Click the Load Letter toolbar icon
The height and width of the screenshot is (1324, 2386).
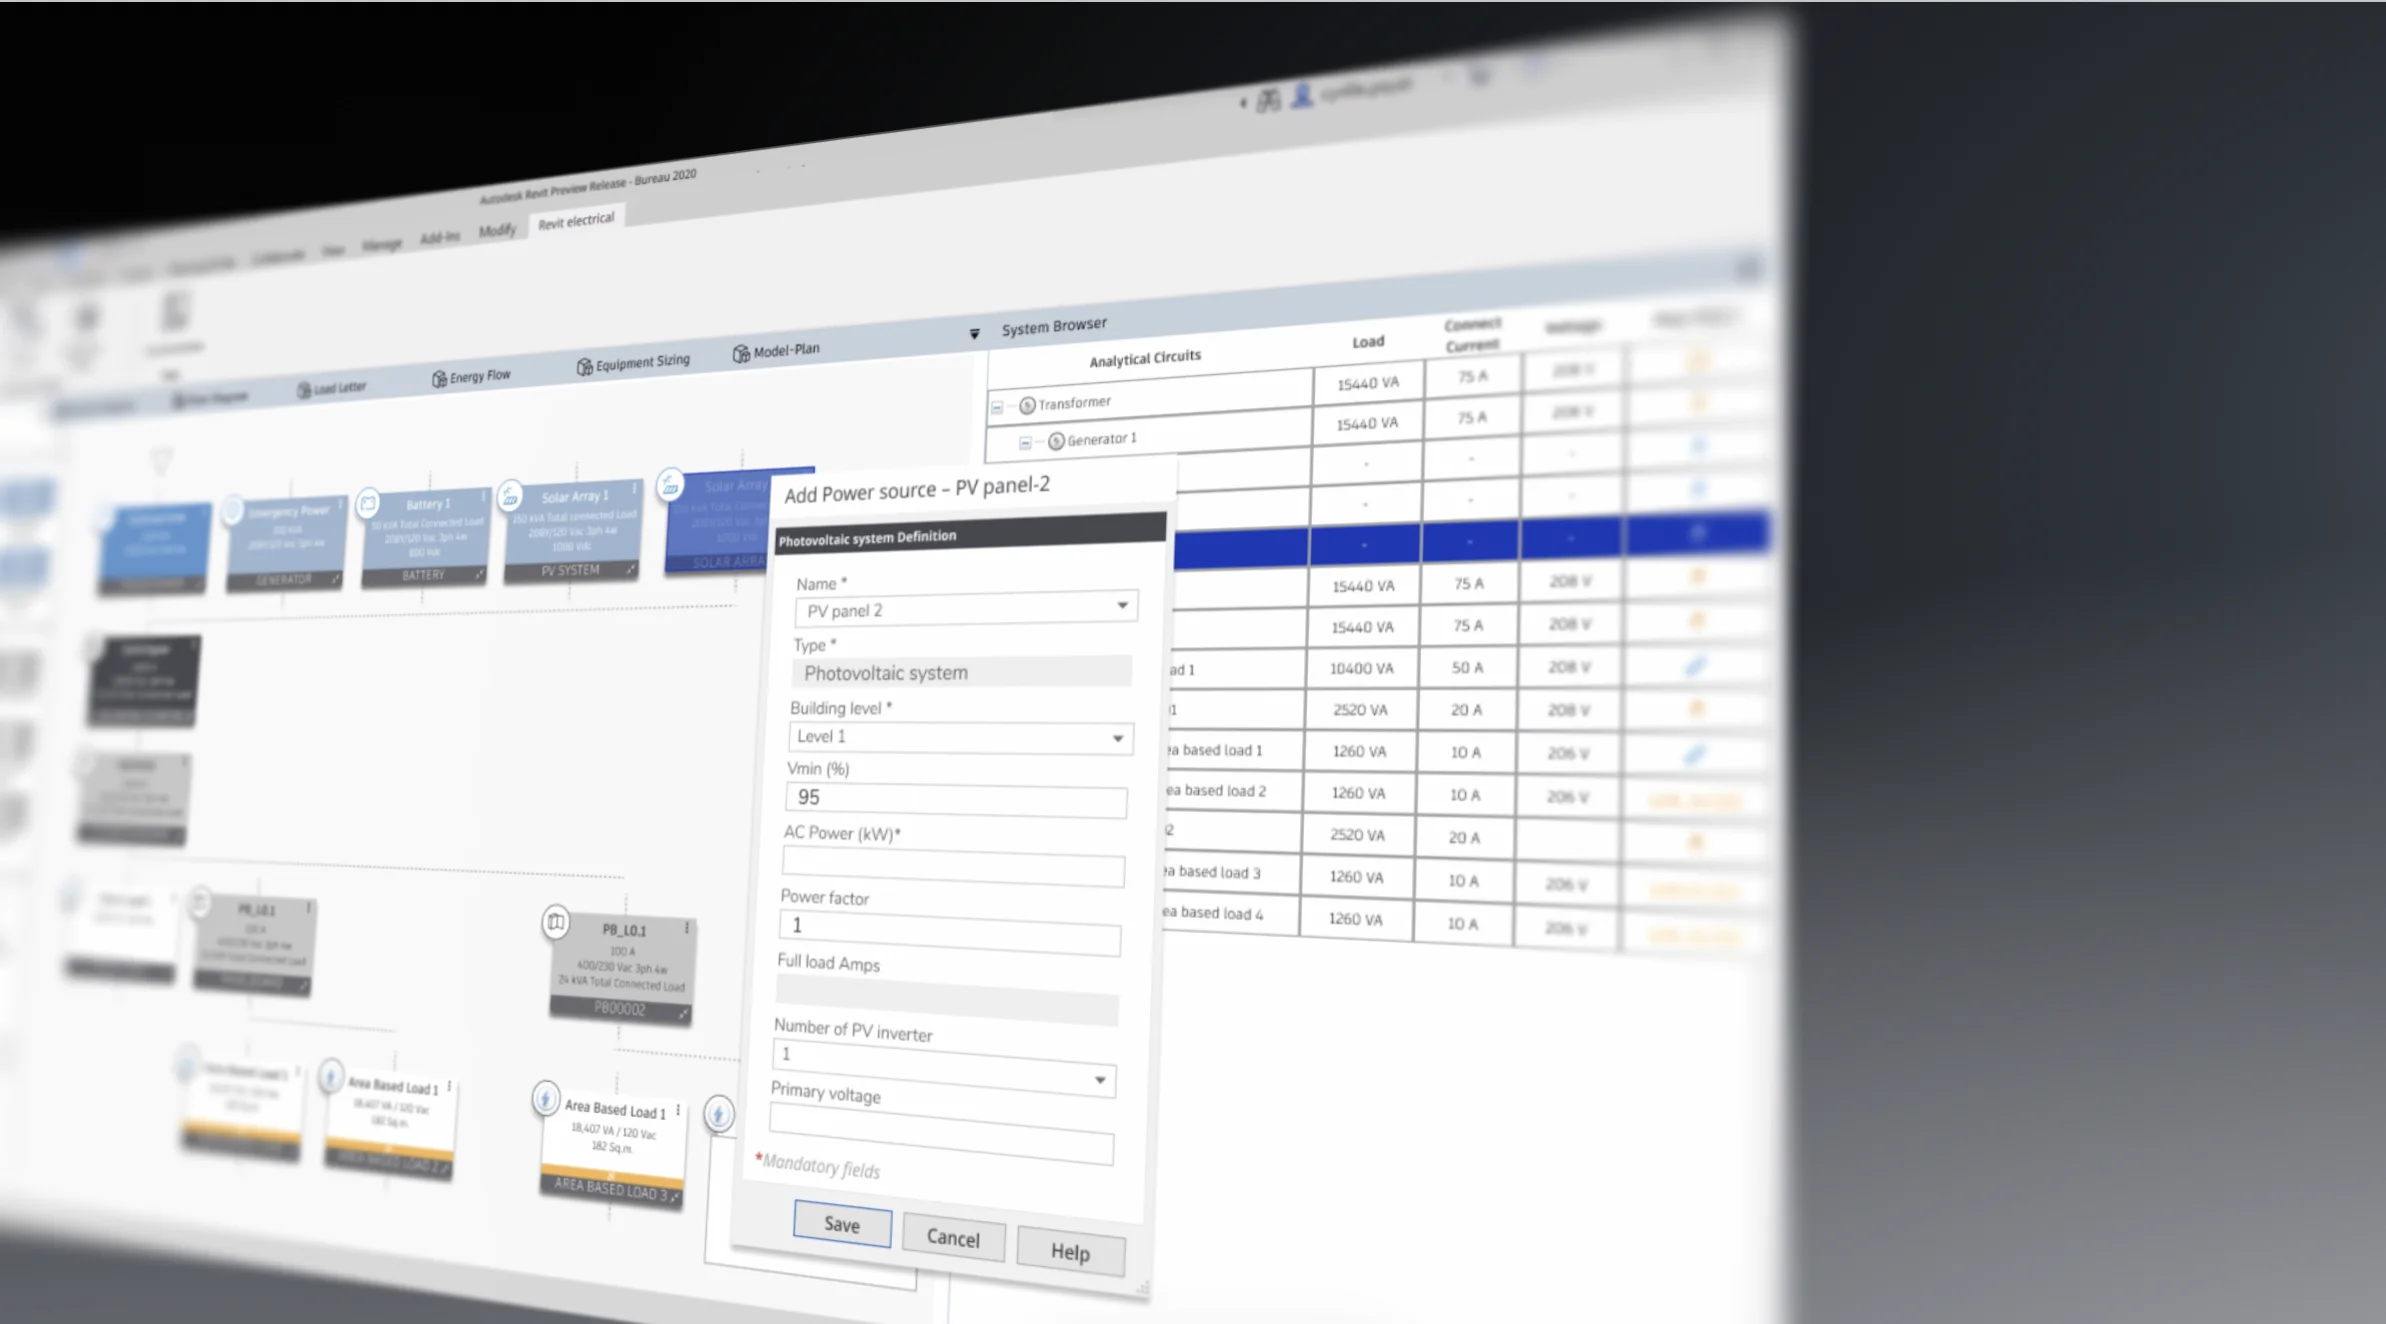[x=304, y=389]
